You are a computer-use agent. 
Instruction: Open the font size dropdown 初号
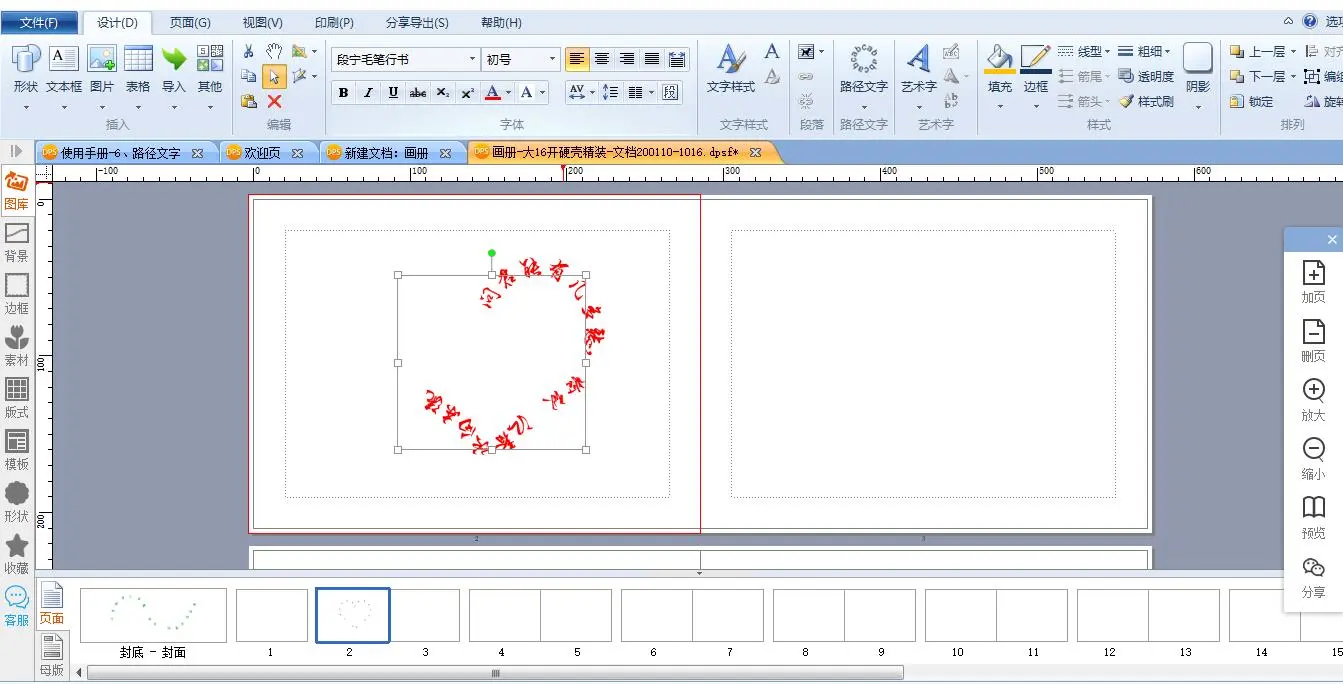[552, 60]
